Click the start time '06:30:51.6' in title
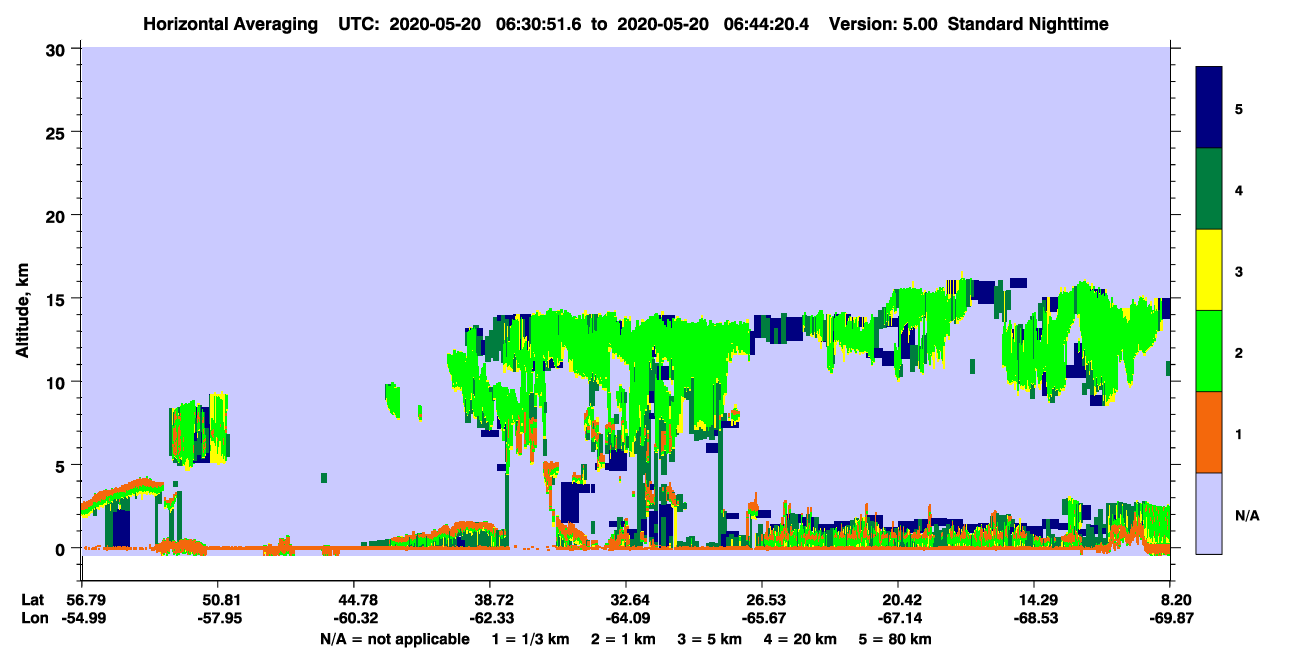This screenshot has height=667, width=1300. pyautogui.click(x=540, y=24)
